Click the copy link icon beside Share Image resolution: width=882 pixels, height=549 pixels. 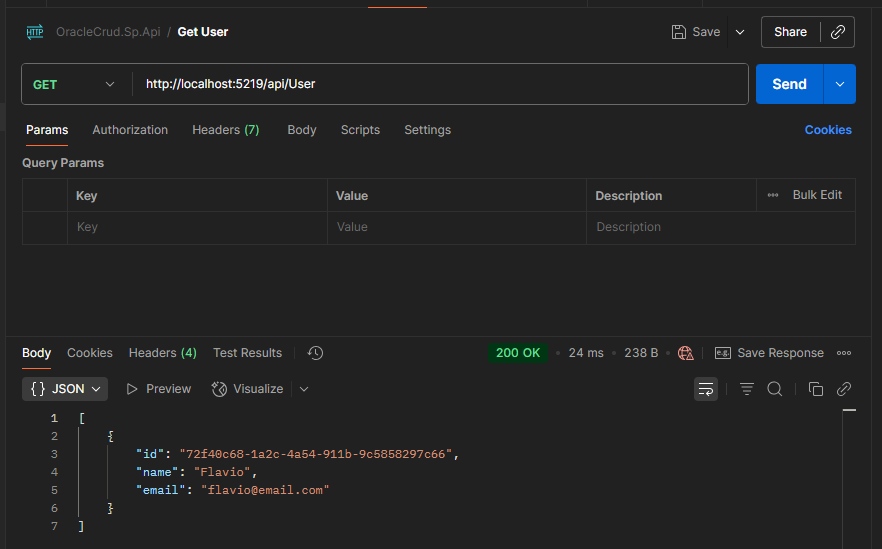838,32
